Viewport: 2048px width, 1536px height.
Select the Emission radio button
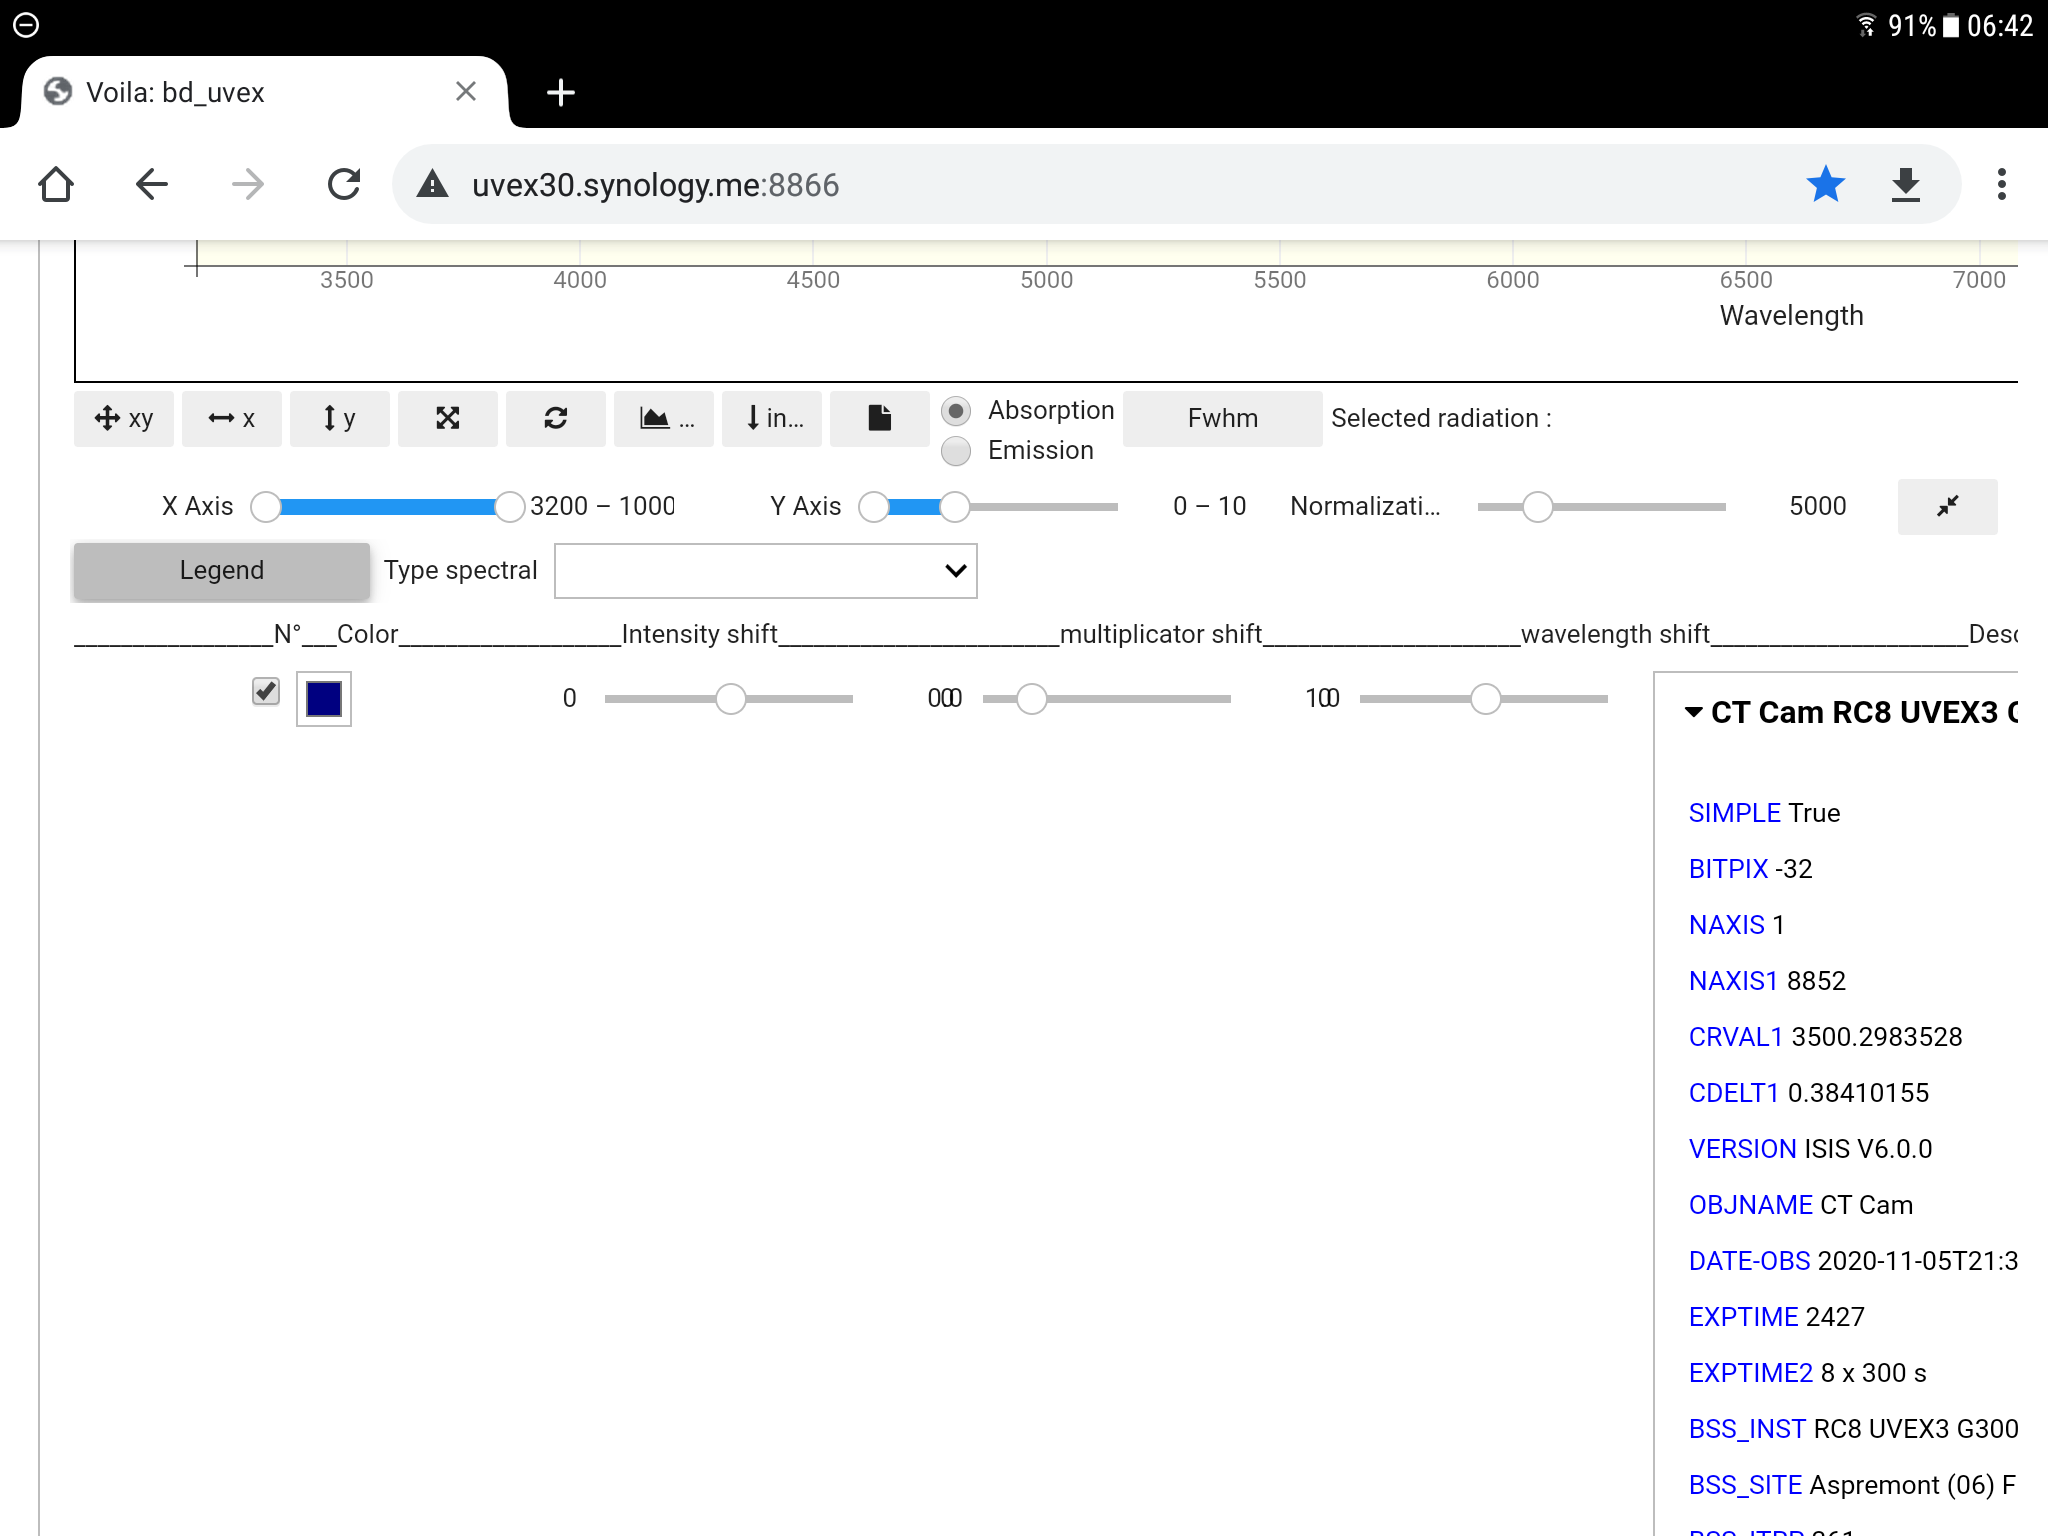point(956,451)
